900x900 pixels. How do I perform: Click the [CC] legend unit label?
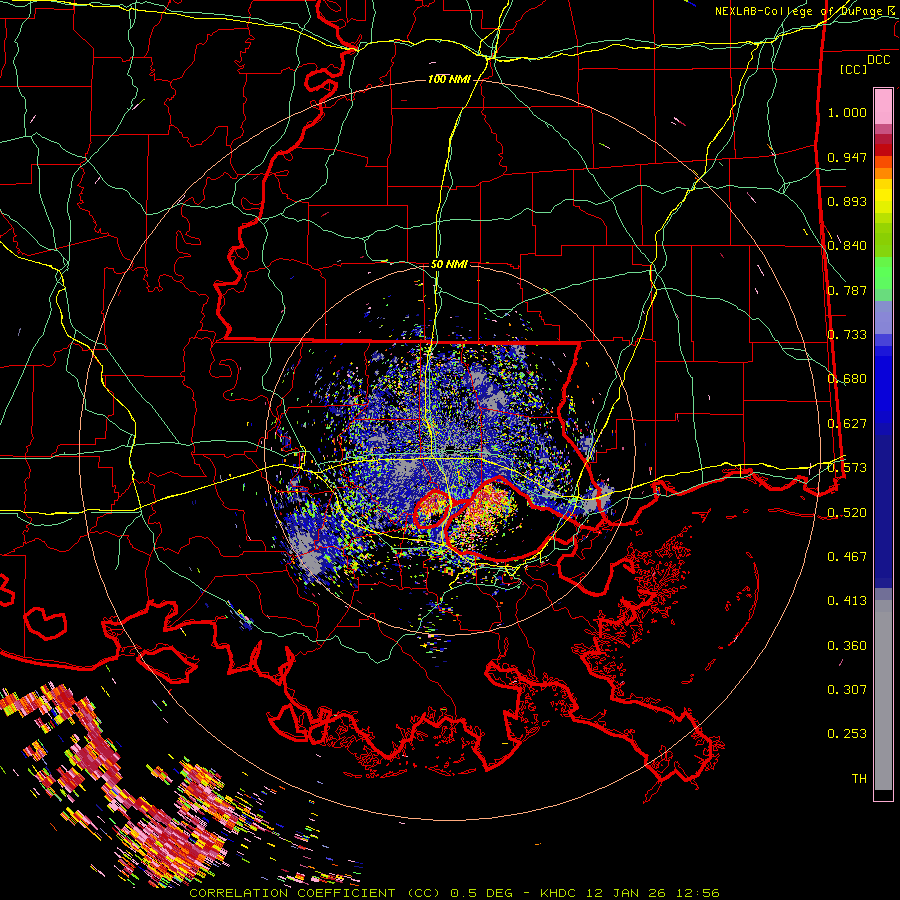click(x=854, y=69)
